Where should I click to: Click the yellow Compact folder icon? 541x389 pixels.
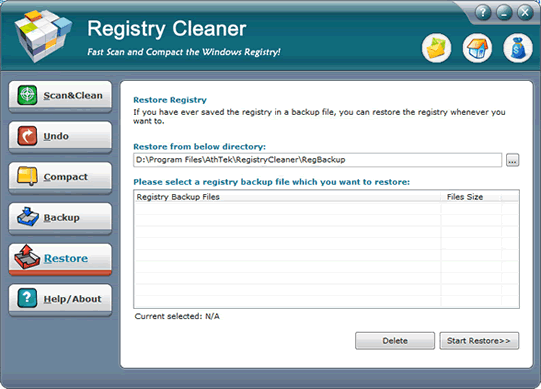tap(27, 176)
